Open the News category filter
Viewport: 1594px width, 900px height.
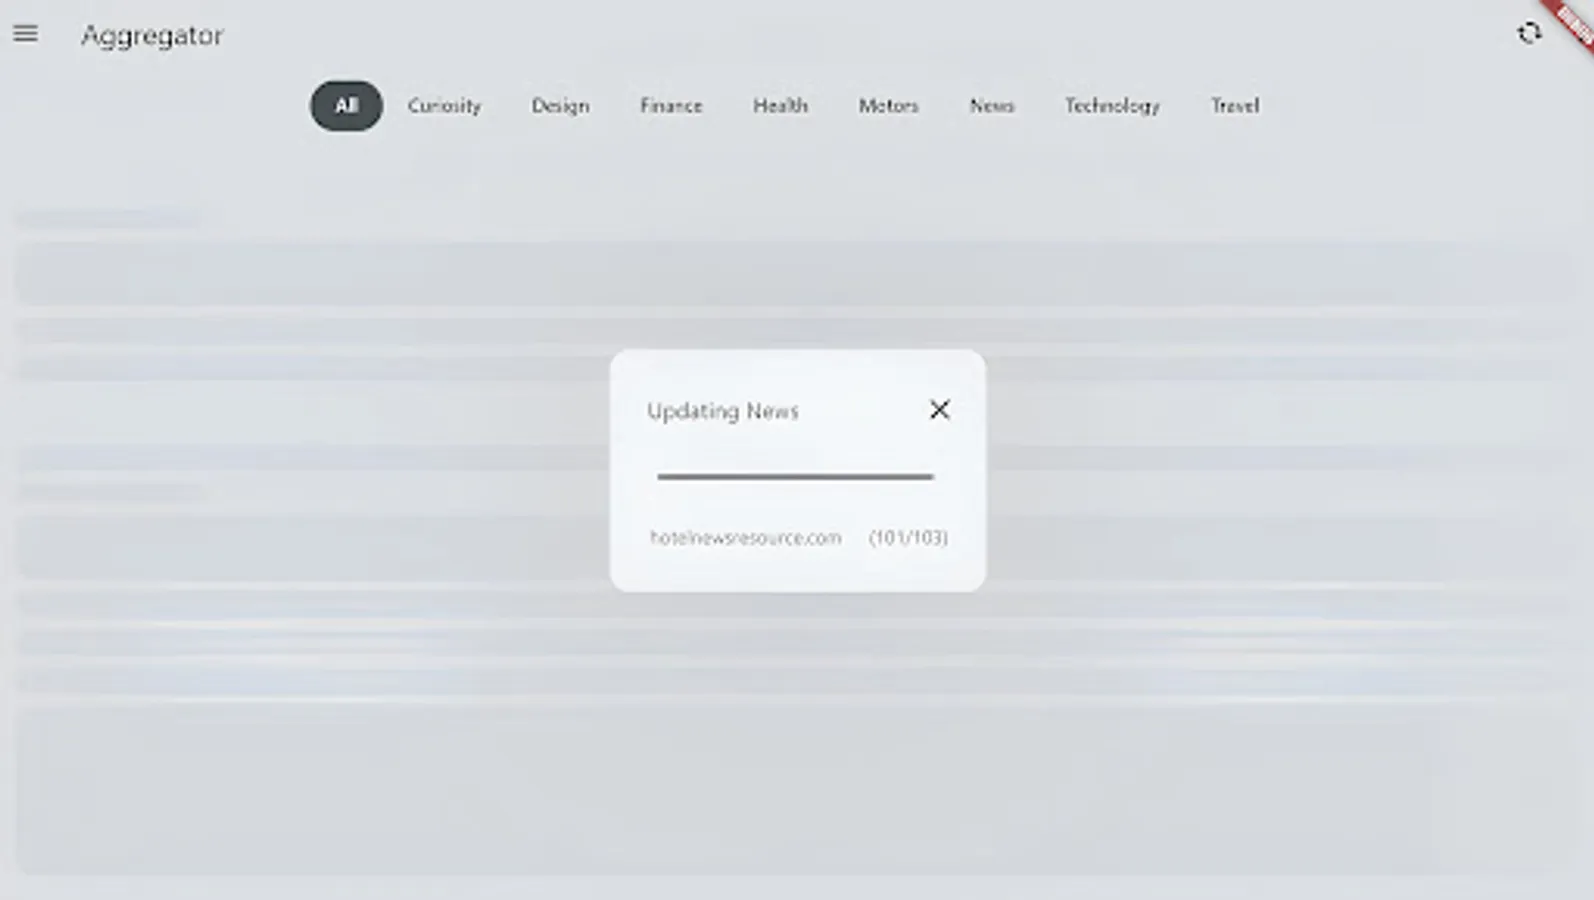pos(992,106)
